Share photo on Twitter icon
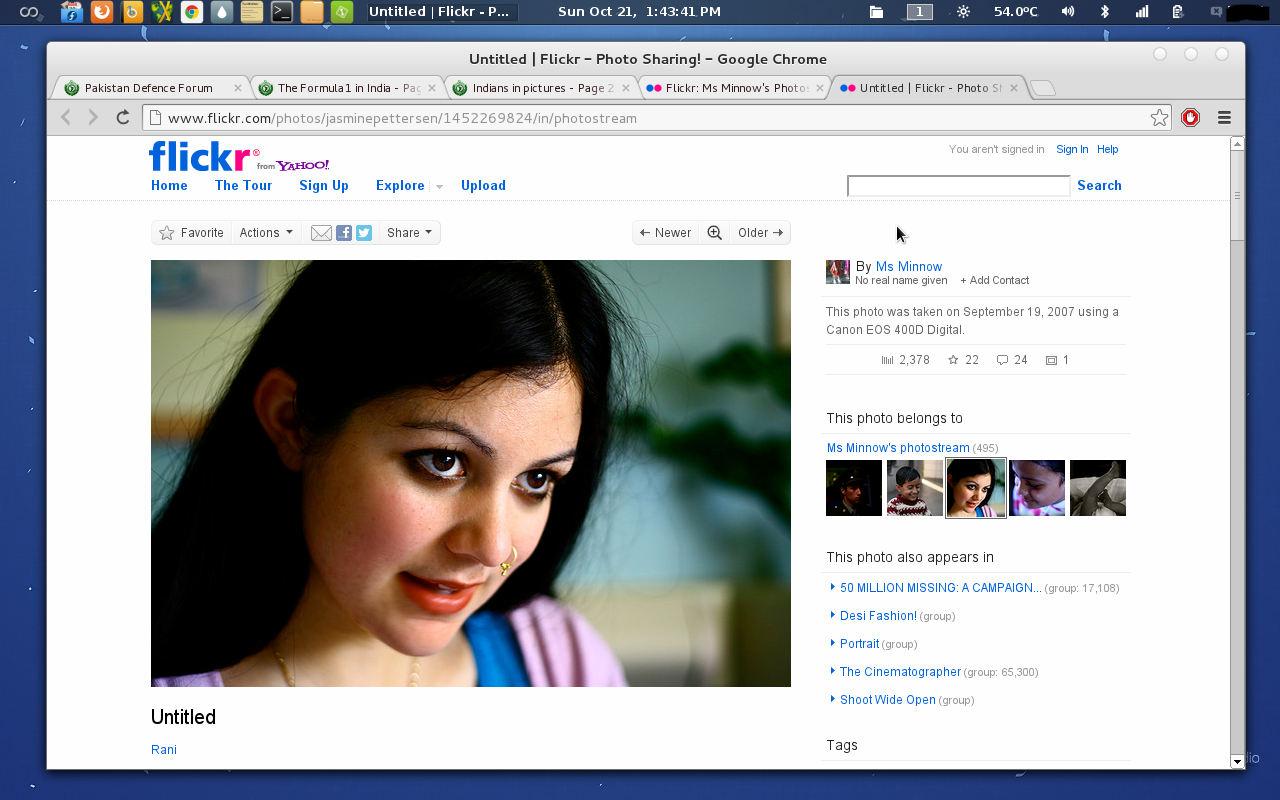Viewport: 1280px width, 800px height. coord(364,233)
